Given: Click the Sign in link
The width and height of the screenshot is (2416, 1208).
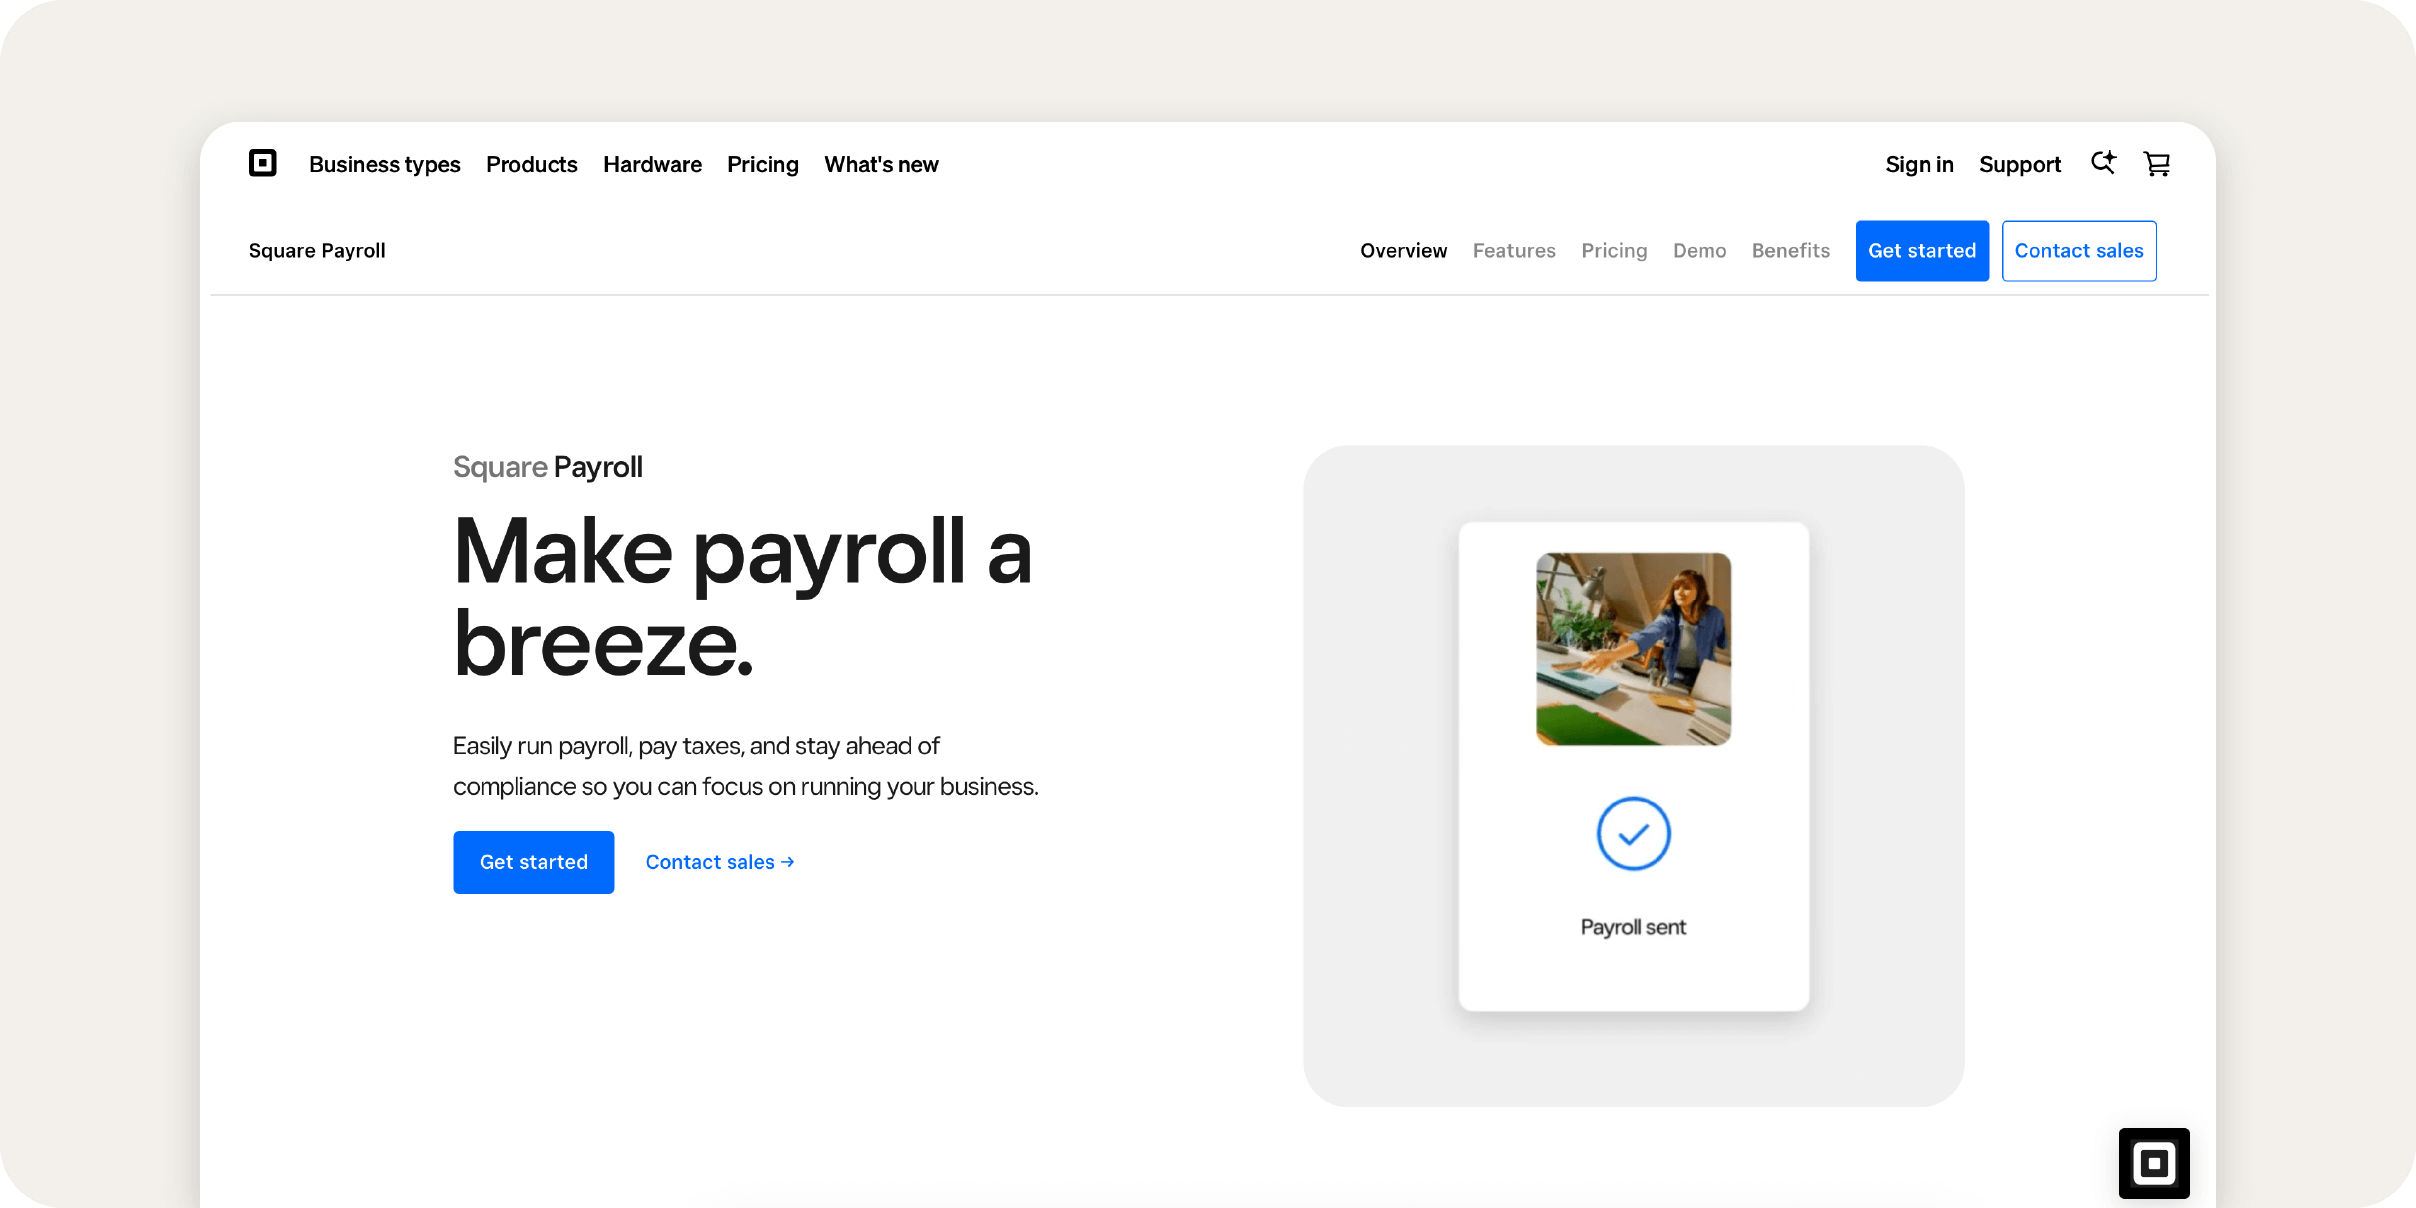Looking at the screenshot, I should click(x=1919, y=164).
